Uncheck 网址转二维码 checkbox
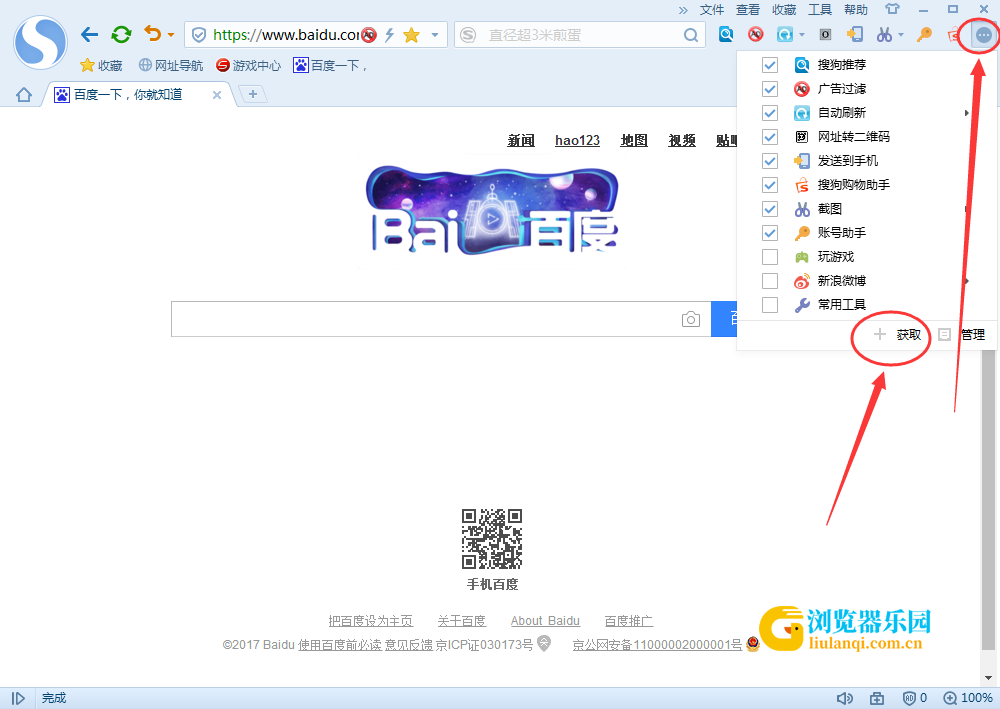Viewport: 1000px width, 709px height. (x=770, y=137)
